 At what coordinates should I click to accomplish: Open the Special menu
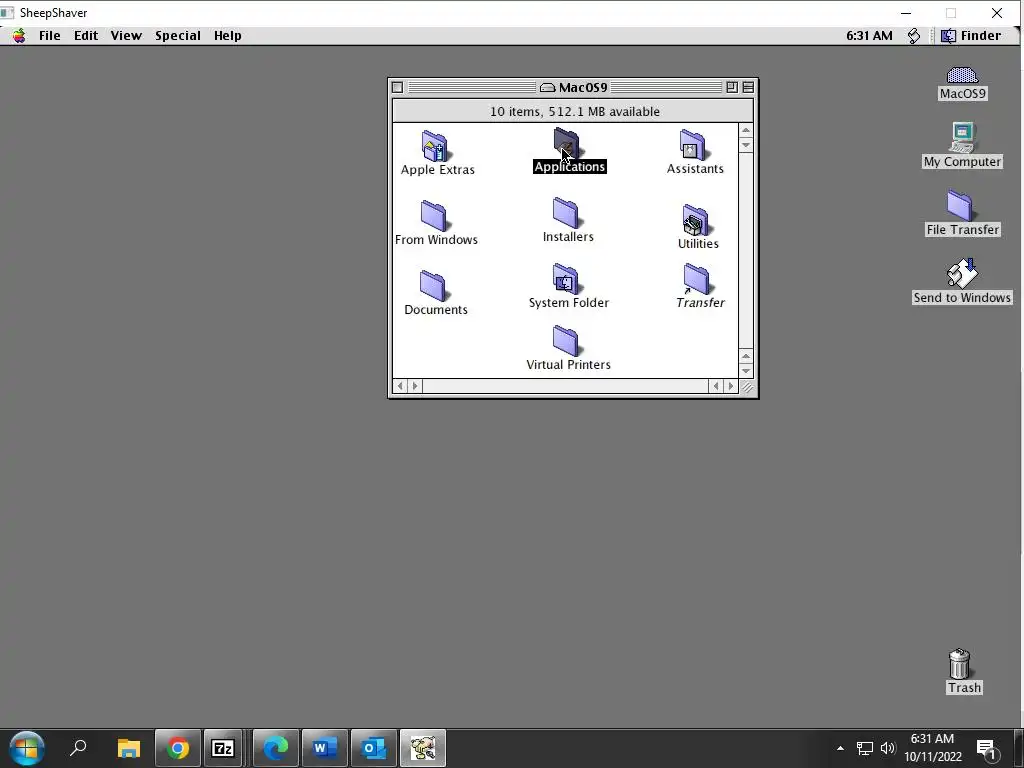click(178, 36)
